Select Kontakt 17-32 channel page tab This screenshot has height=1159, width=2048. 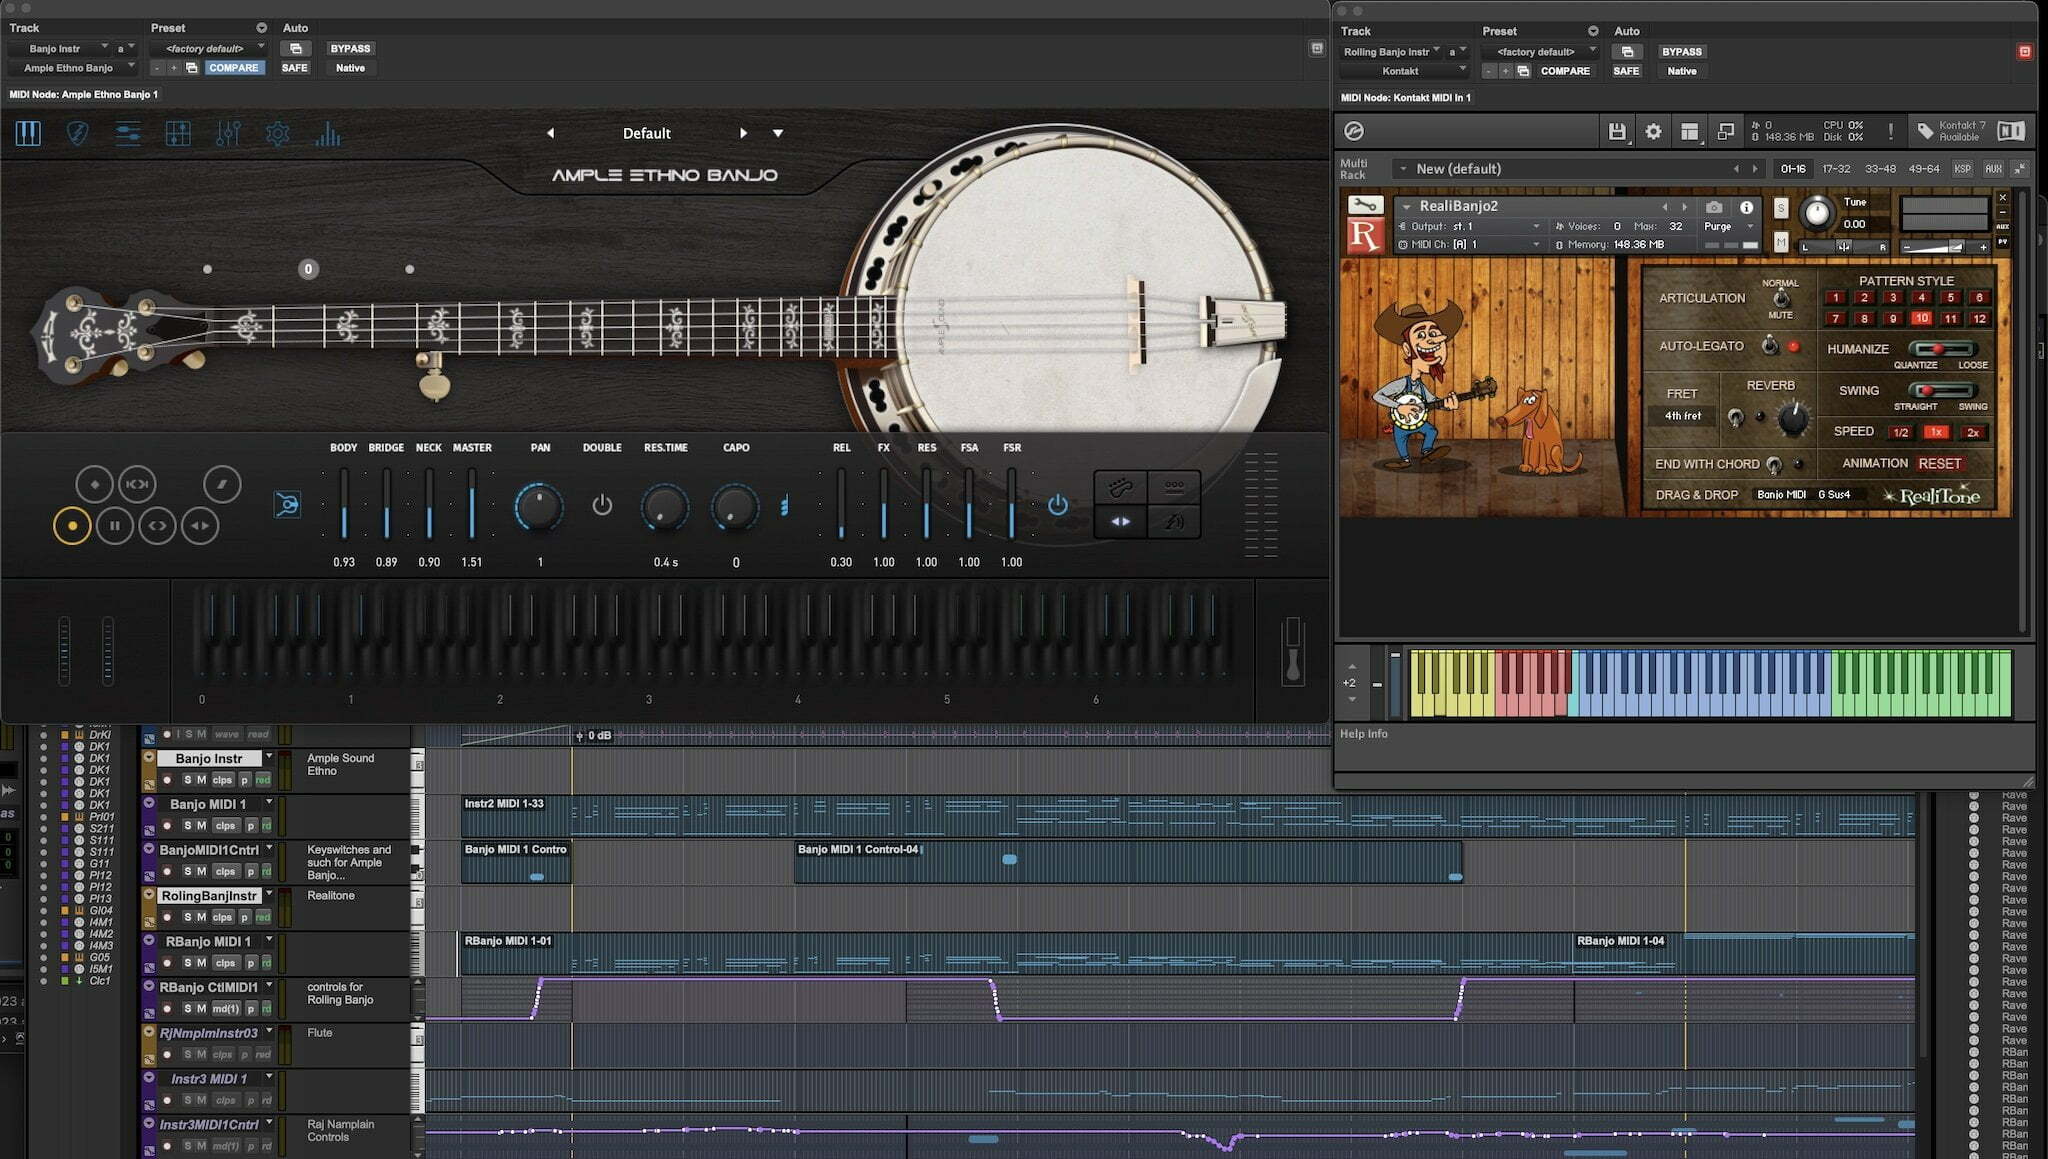click(x=1836, y=169)
